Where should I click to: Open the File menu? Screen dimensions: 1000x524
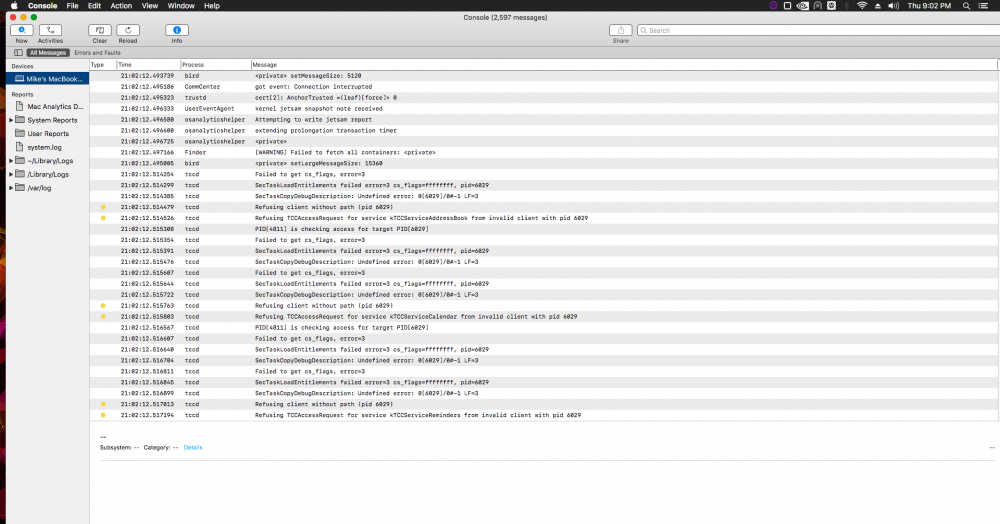click(x=73, y=6)
